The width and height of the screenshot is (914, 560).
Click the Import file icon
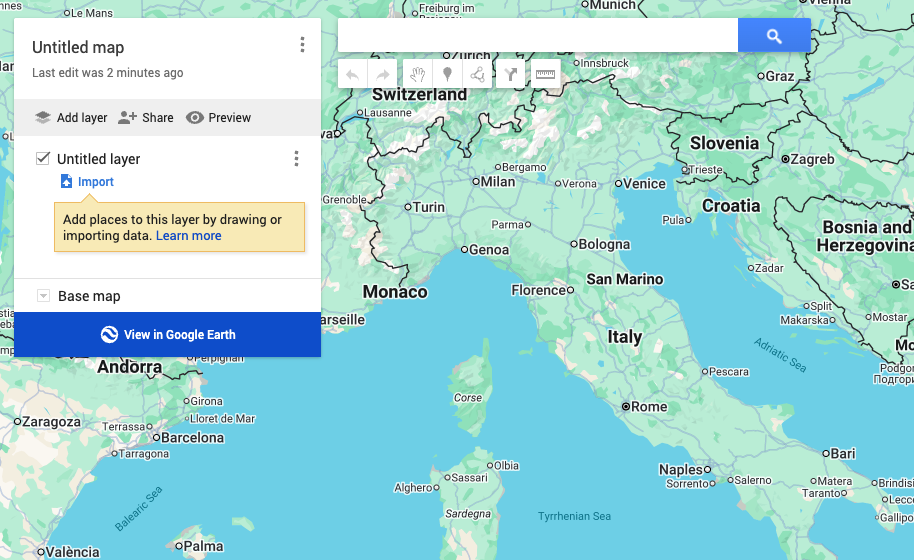[x=66, y=181]
